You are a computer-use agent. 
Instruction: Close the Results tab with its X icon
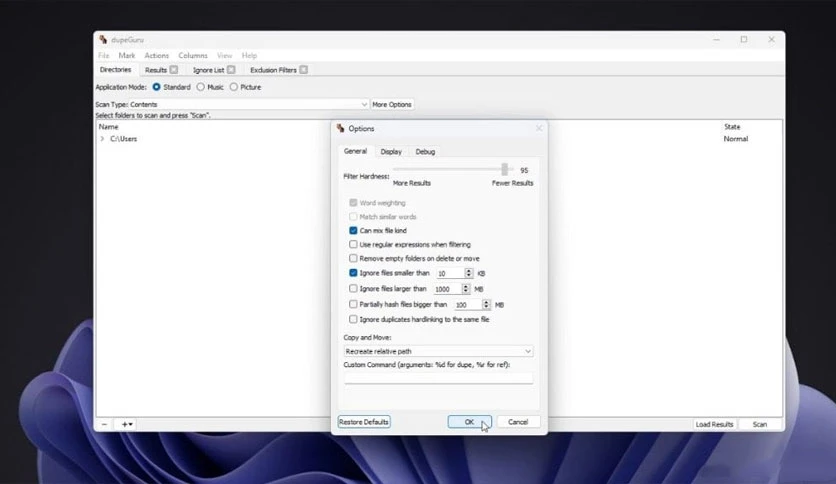(174, 70)
